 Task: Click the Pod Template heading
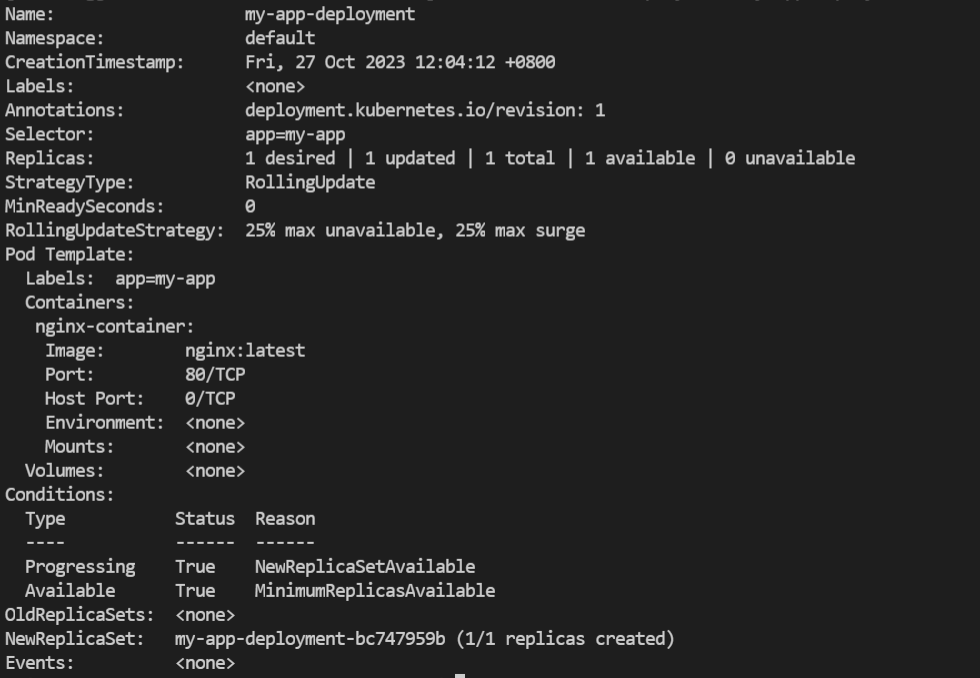[x=69, y=255]
